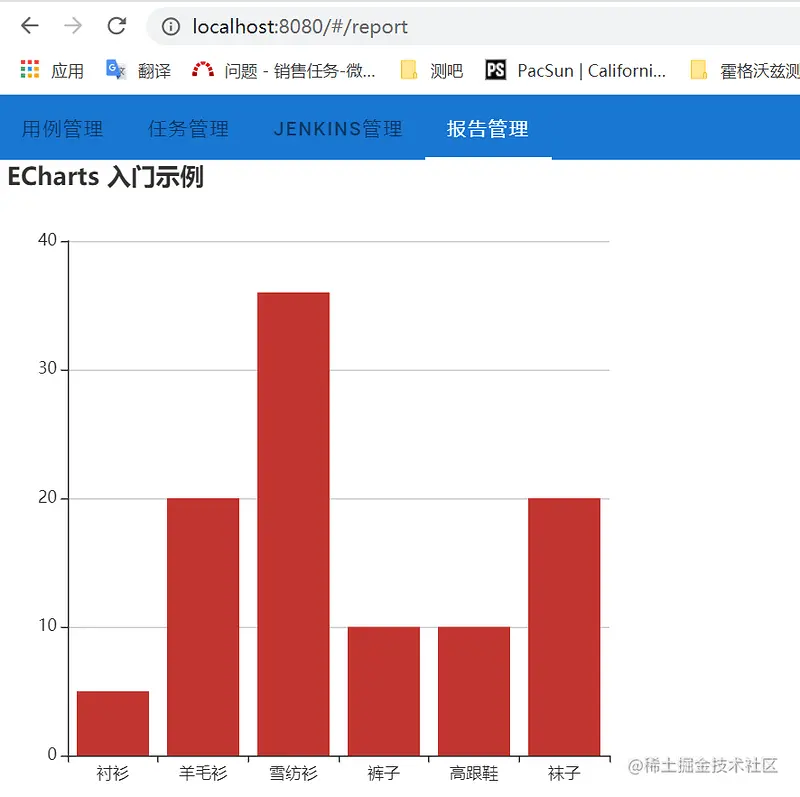Open the apps grid bookmark icon
Image resolution: width=800 pixels, height=797 pixels.
click(30, 69)
